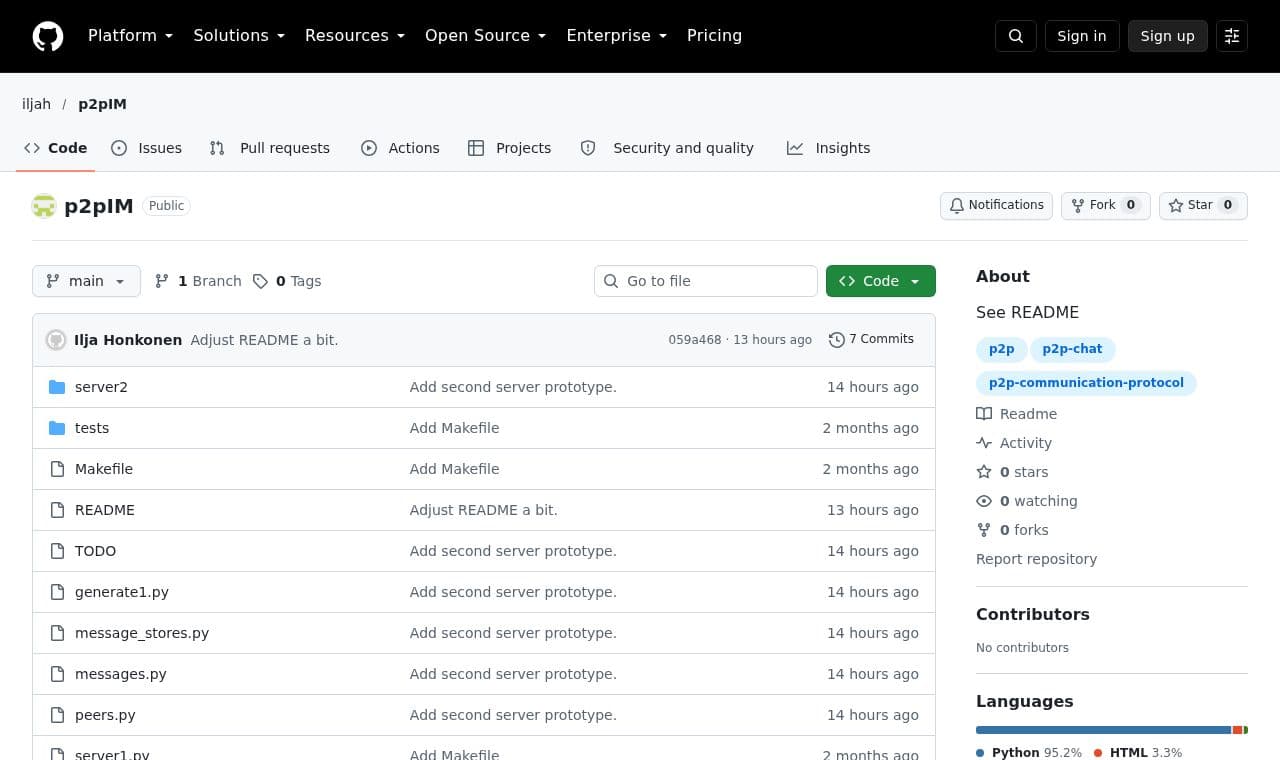
Task: Star the p2pIM repository
Action: point(1203,205)
